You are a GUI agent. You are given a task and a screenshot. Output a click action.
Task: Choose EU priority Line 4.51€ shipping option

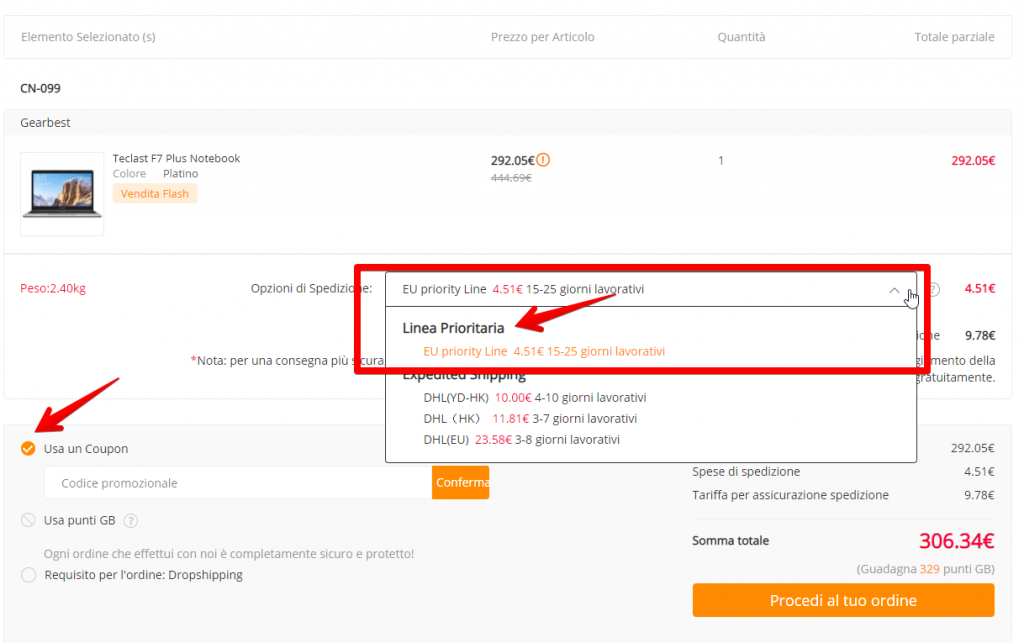point(543,351)
